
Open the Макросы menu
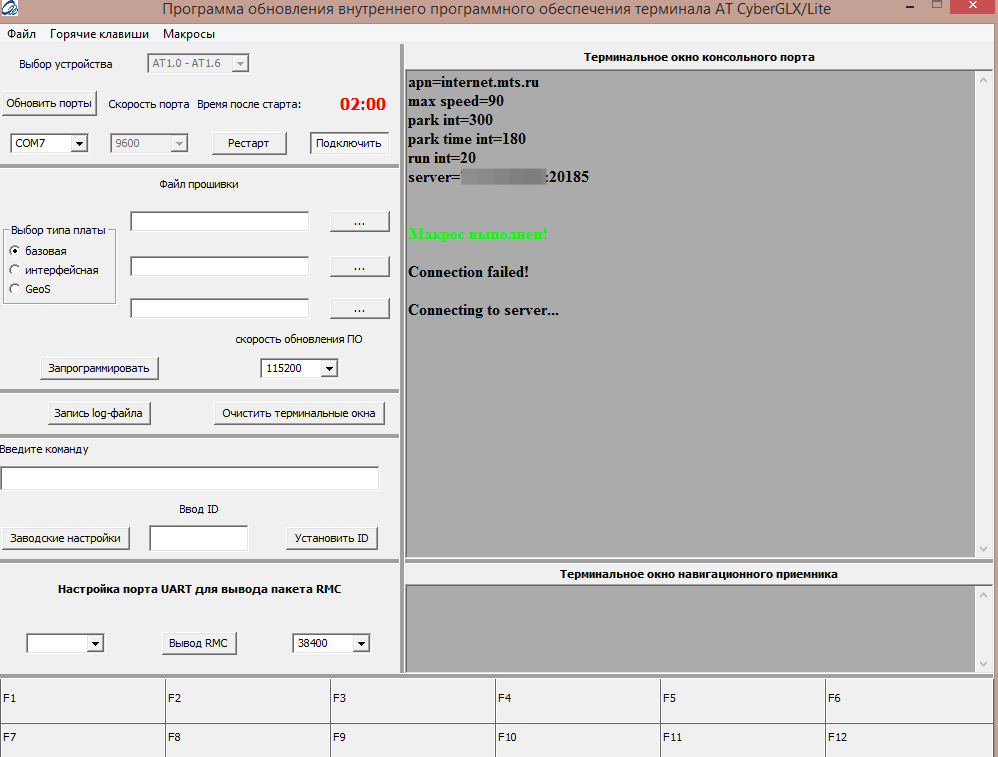[x=189, y=34]
